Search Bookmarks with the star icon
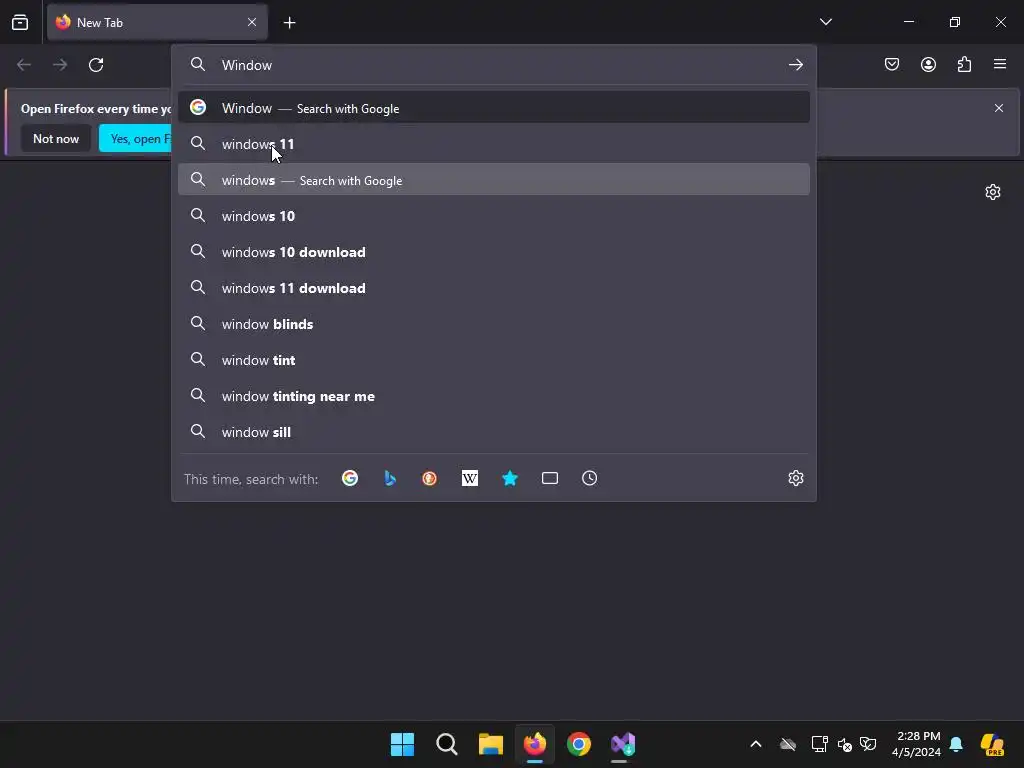Screen dimensions: 1024x768 (x=510, y=478)
